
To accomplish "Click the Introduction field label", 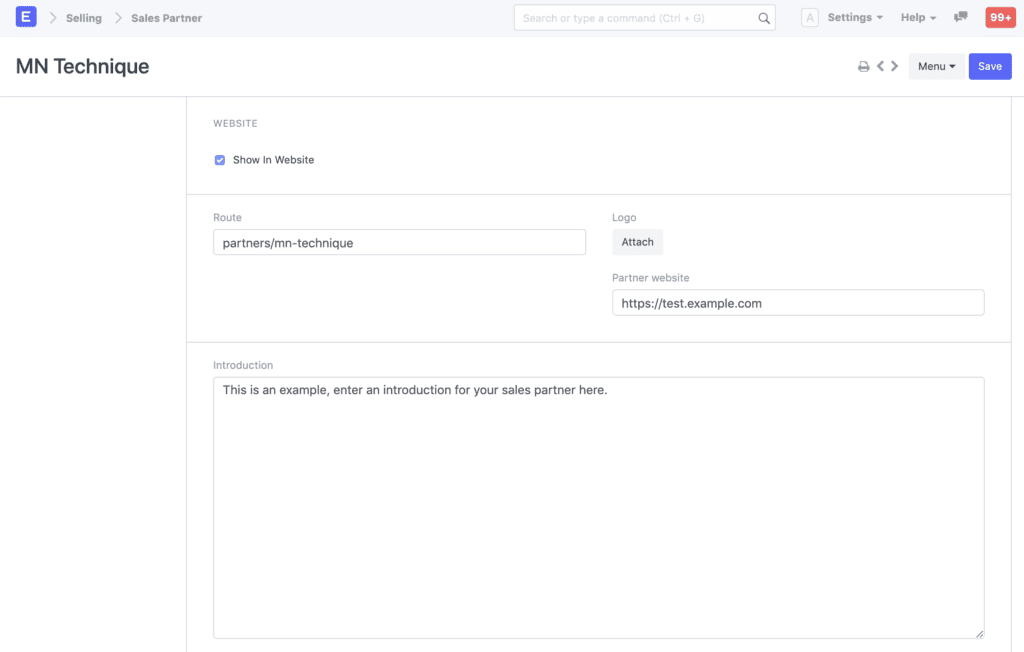I will [x=243, y=365].
